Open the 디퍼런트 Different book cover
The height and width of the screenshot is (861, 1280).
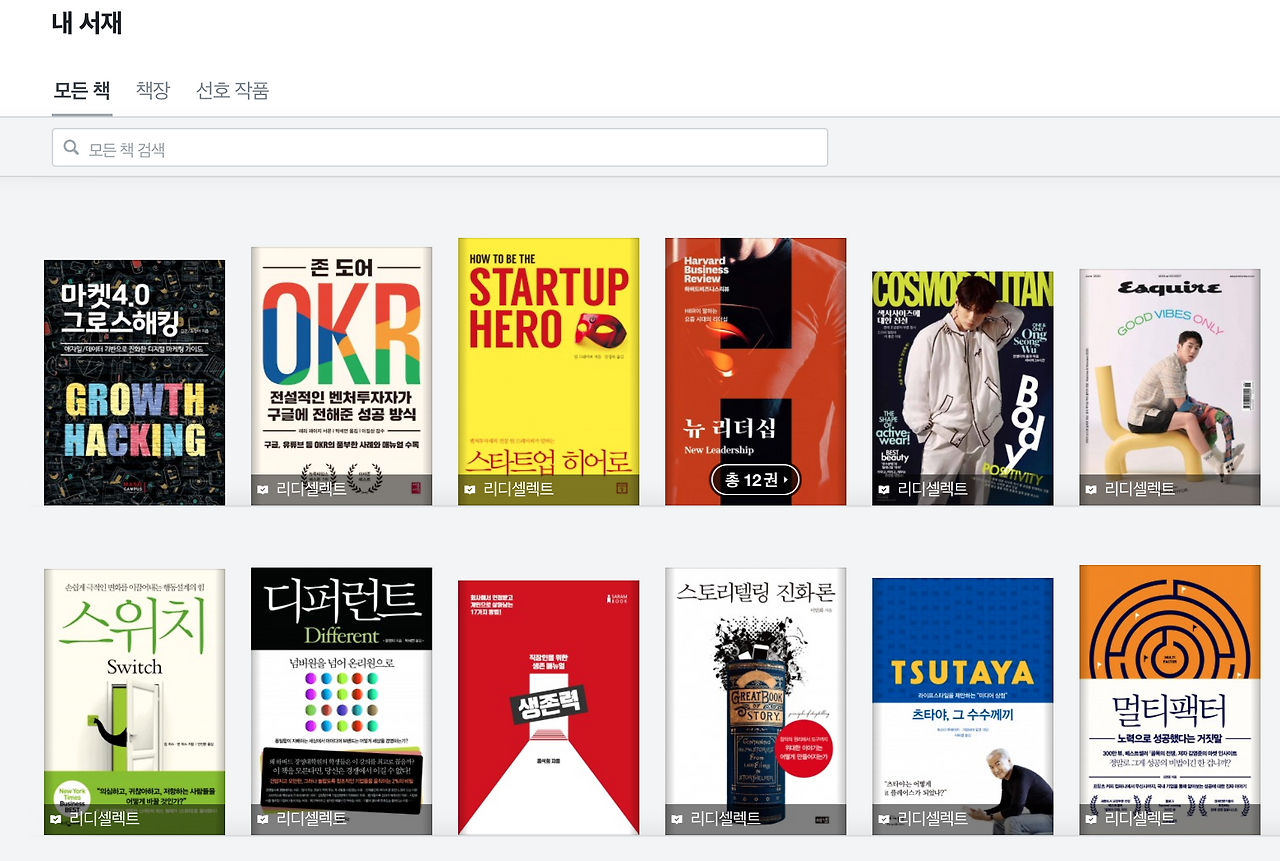pyautogui.click(x=342, y=702)
